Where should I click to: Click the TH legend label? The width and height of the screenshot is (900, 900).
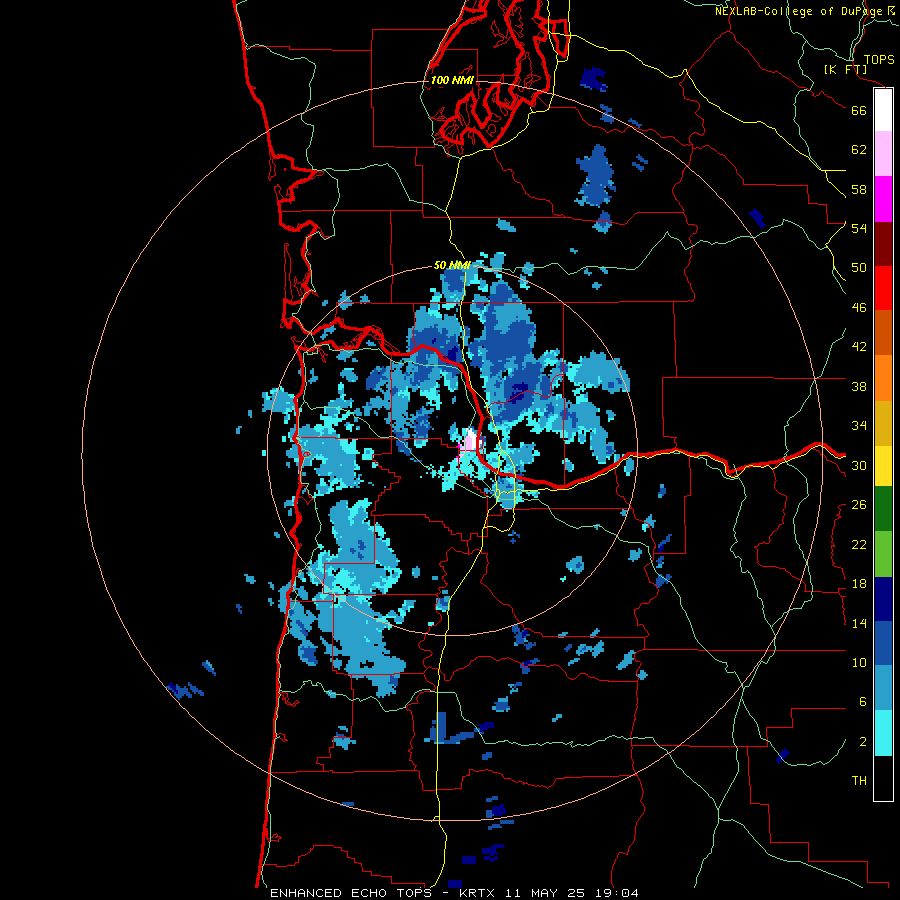[859, 781]
